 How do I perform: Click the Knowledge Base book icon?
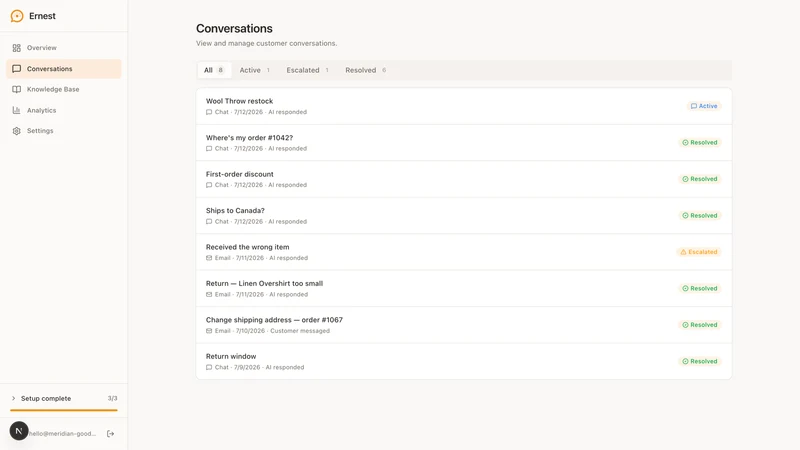(16, 89)
